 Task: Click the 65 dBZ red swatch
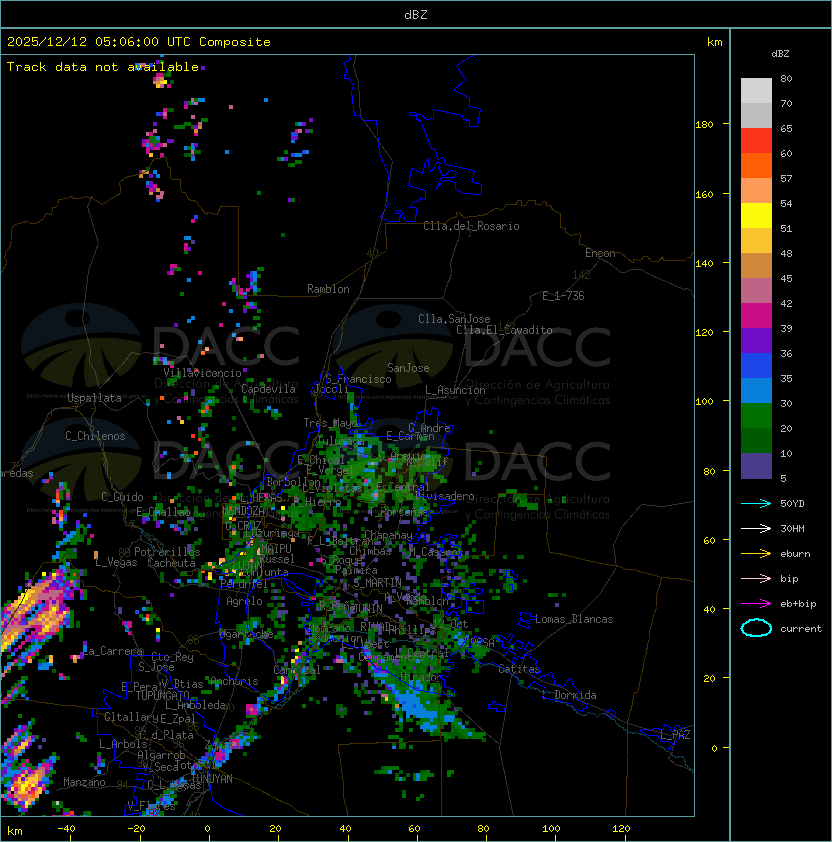pos(756,141)
